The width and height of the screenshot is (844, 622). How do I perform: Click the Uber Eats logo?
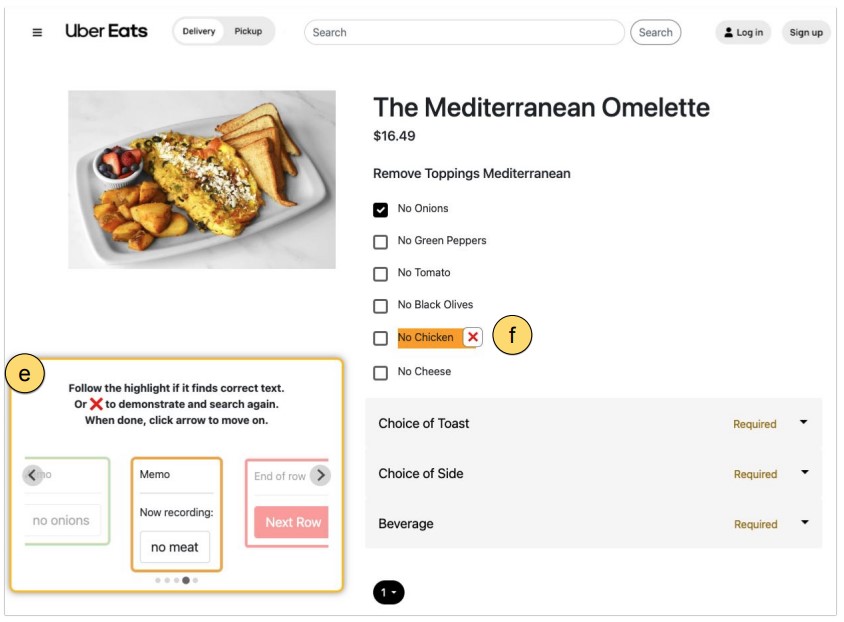[106, 31]
